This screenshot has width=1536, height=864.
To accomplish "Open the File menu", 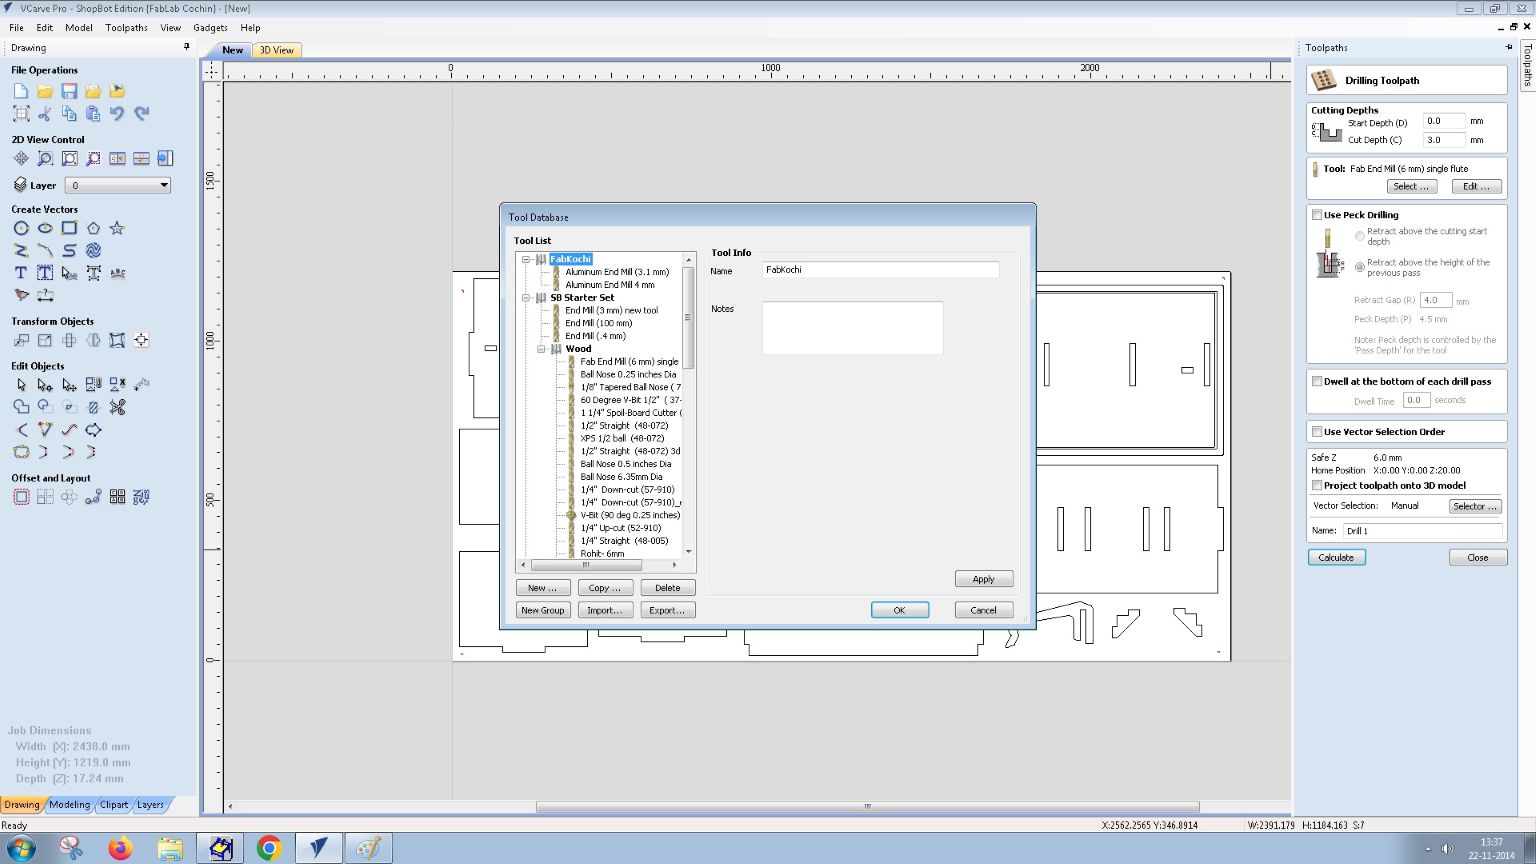I will click(x=16, y=28).
